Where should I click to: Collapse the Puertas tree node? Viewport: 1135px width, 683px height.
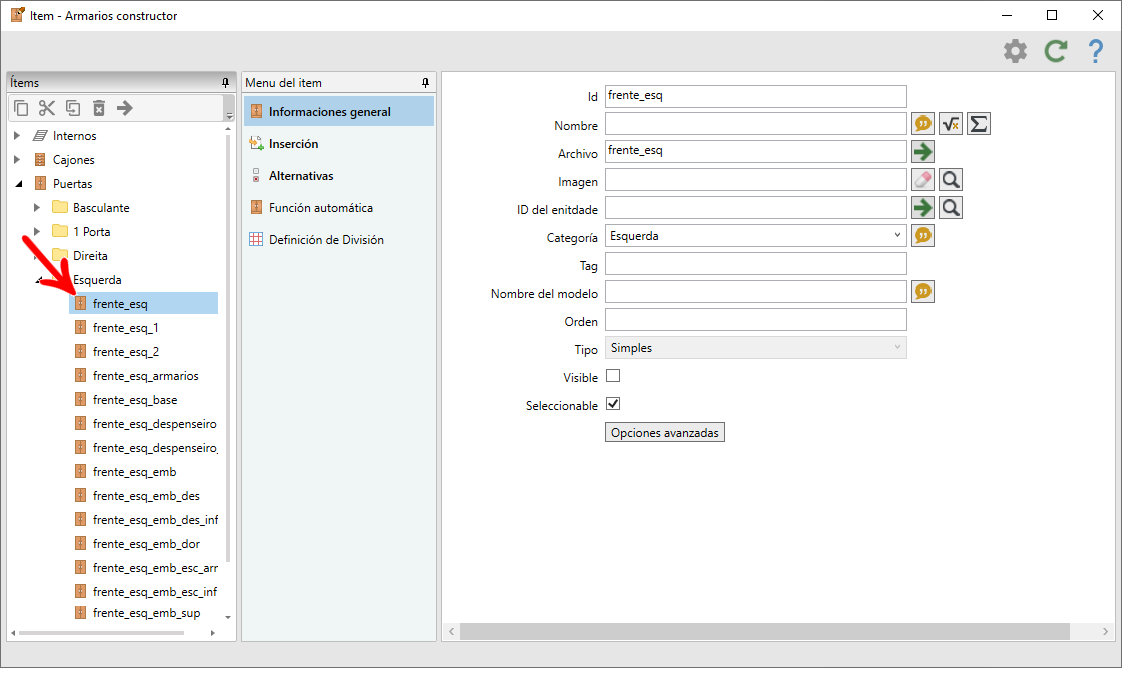pos(19,186)
